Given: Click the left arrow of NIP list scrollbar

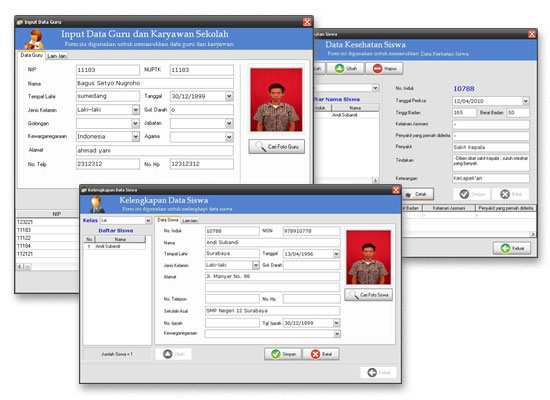Looking at the screenshot, I should [x=20, y=267].
